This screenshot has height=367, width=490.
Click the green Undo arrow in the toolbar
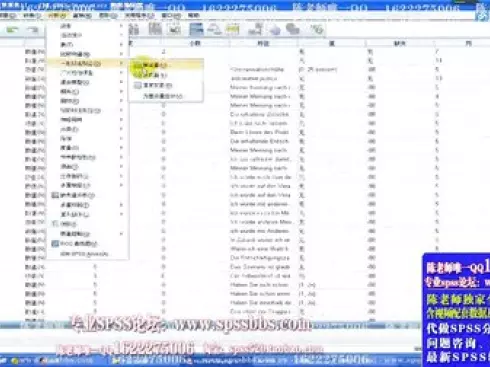(13, 30)
